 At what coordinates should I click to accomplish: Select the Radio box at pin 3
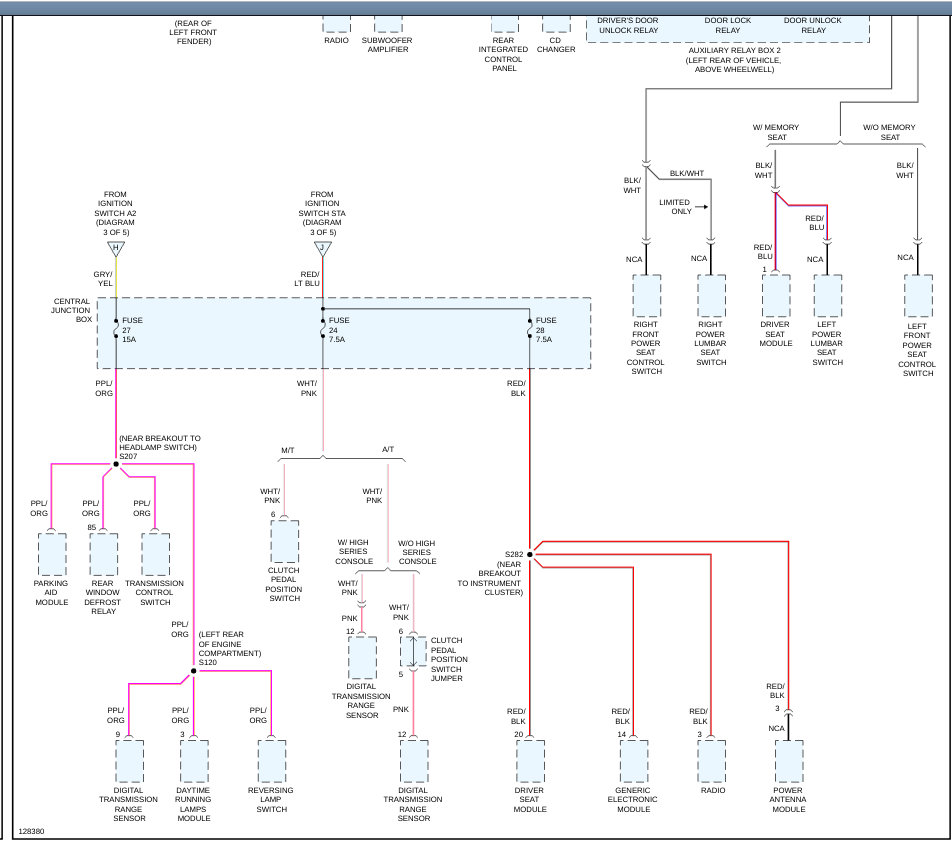tap(712, 761)
